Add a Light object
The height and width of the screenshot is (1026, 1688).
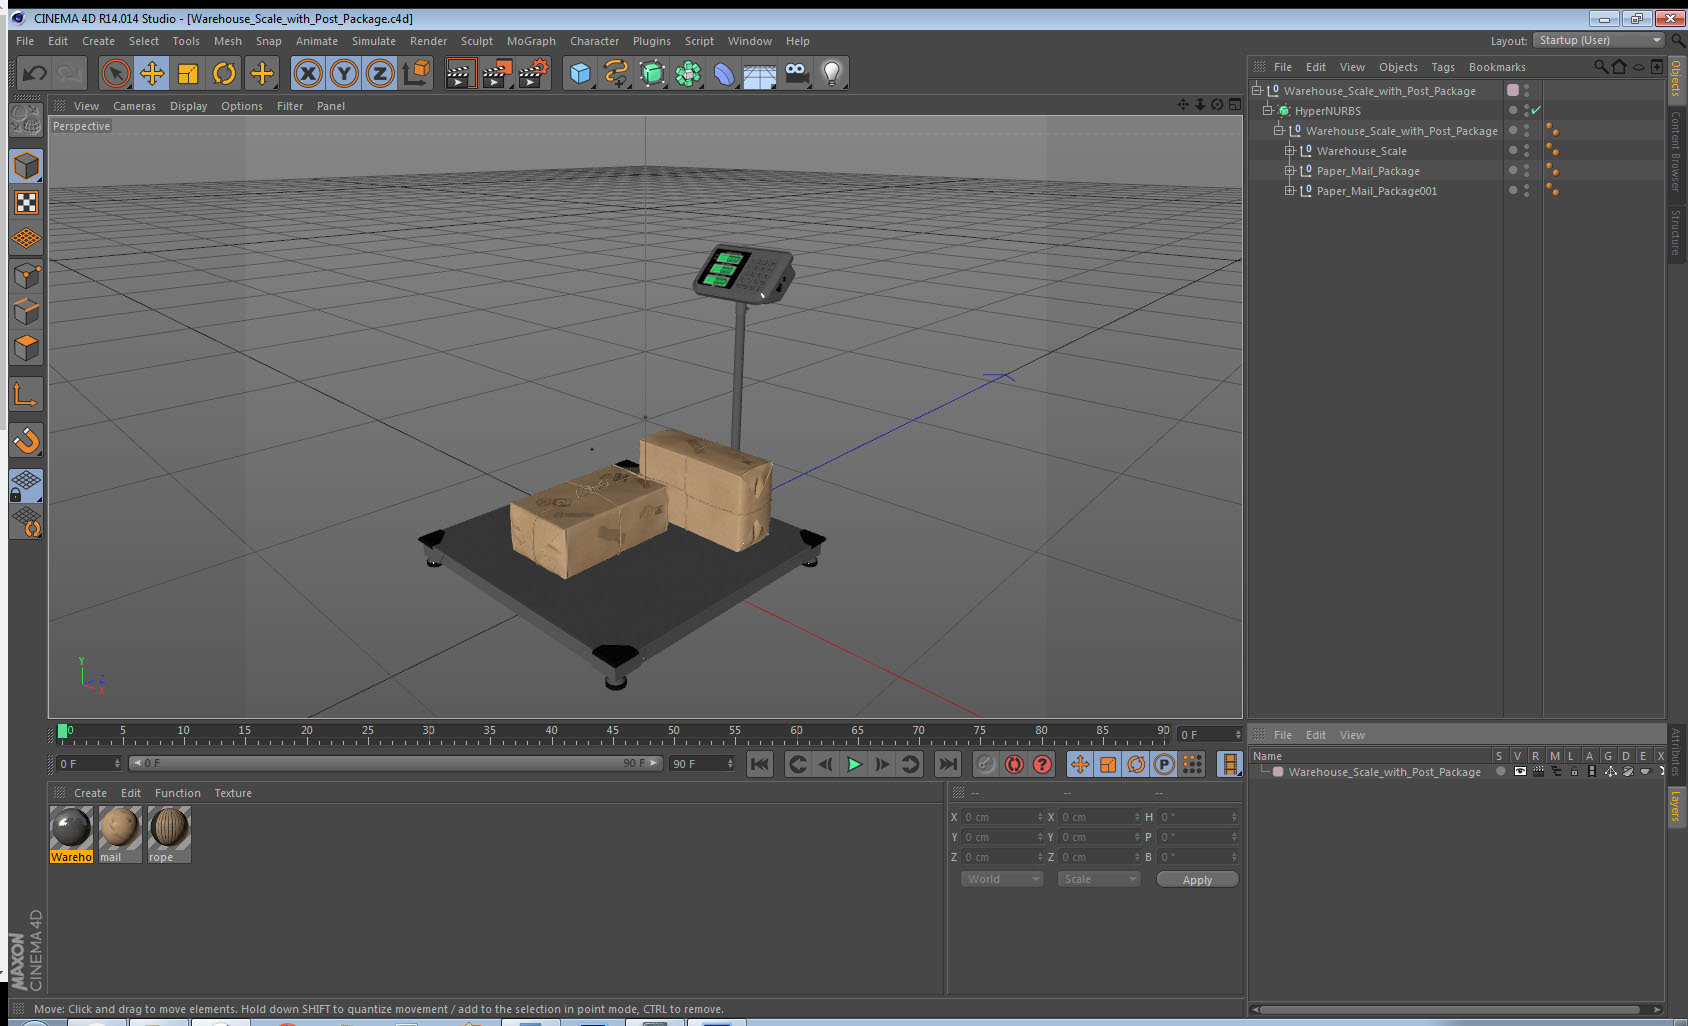pyautogui.click(x=832, y=73)
